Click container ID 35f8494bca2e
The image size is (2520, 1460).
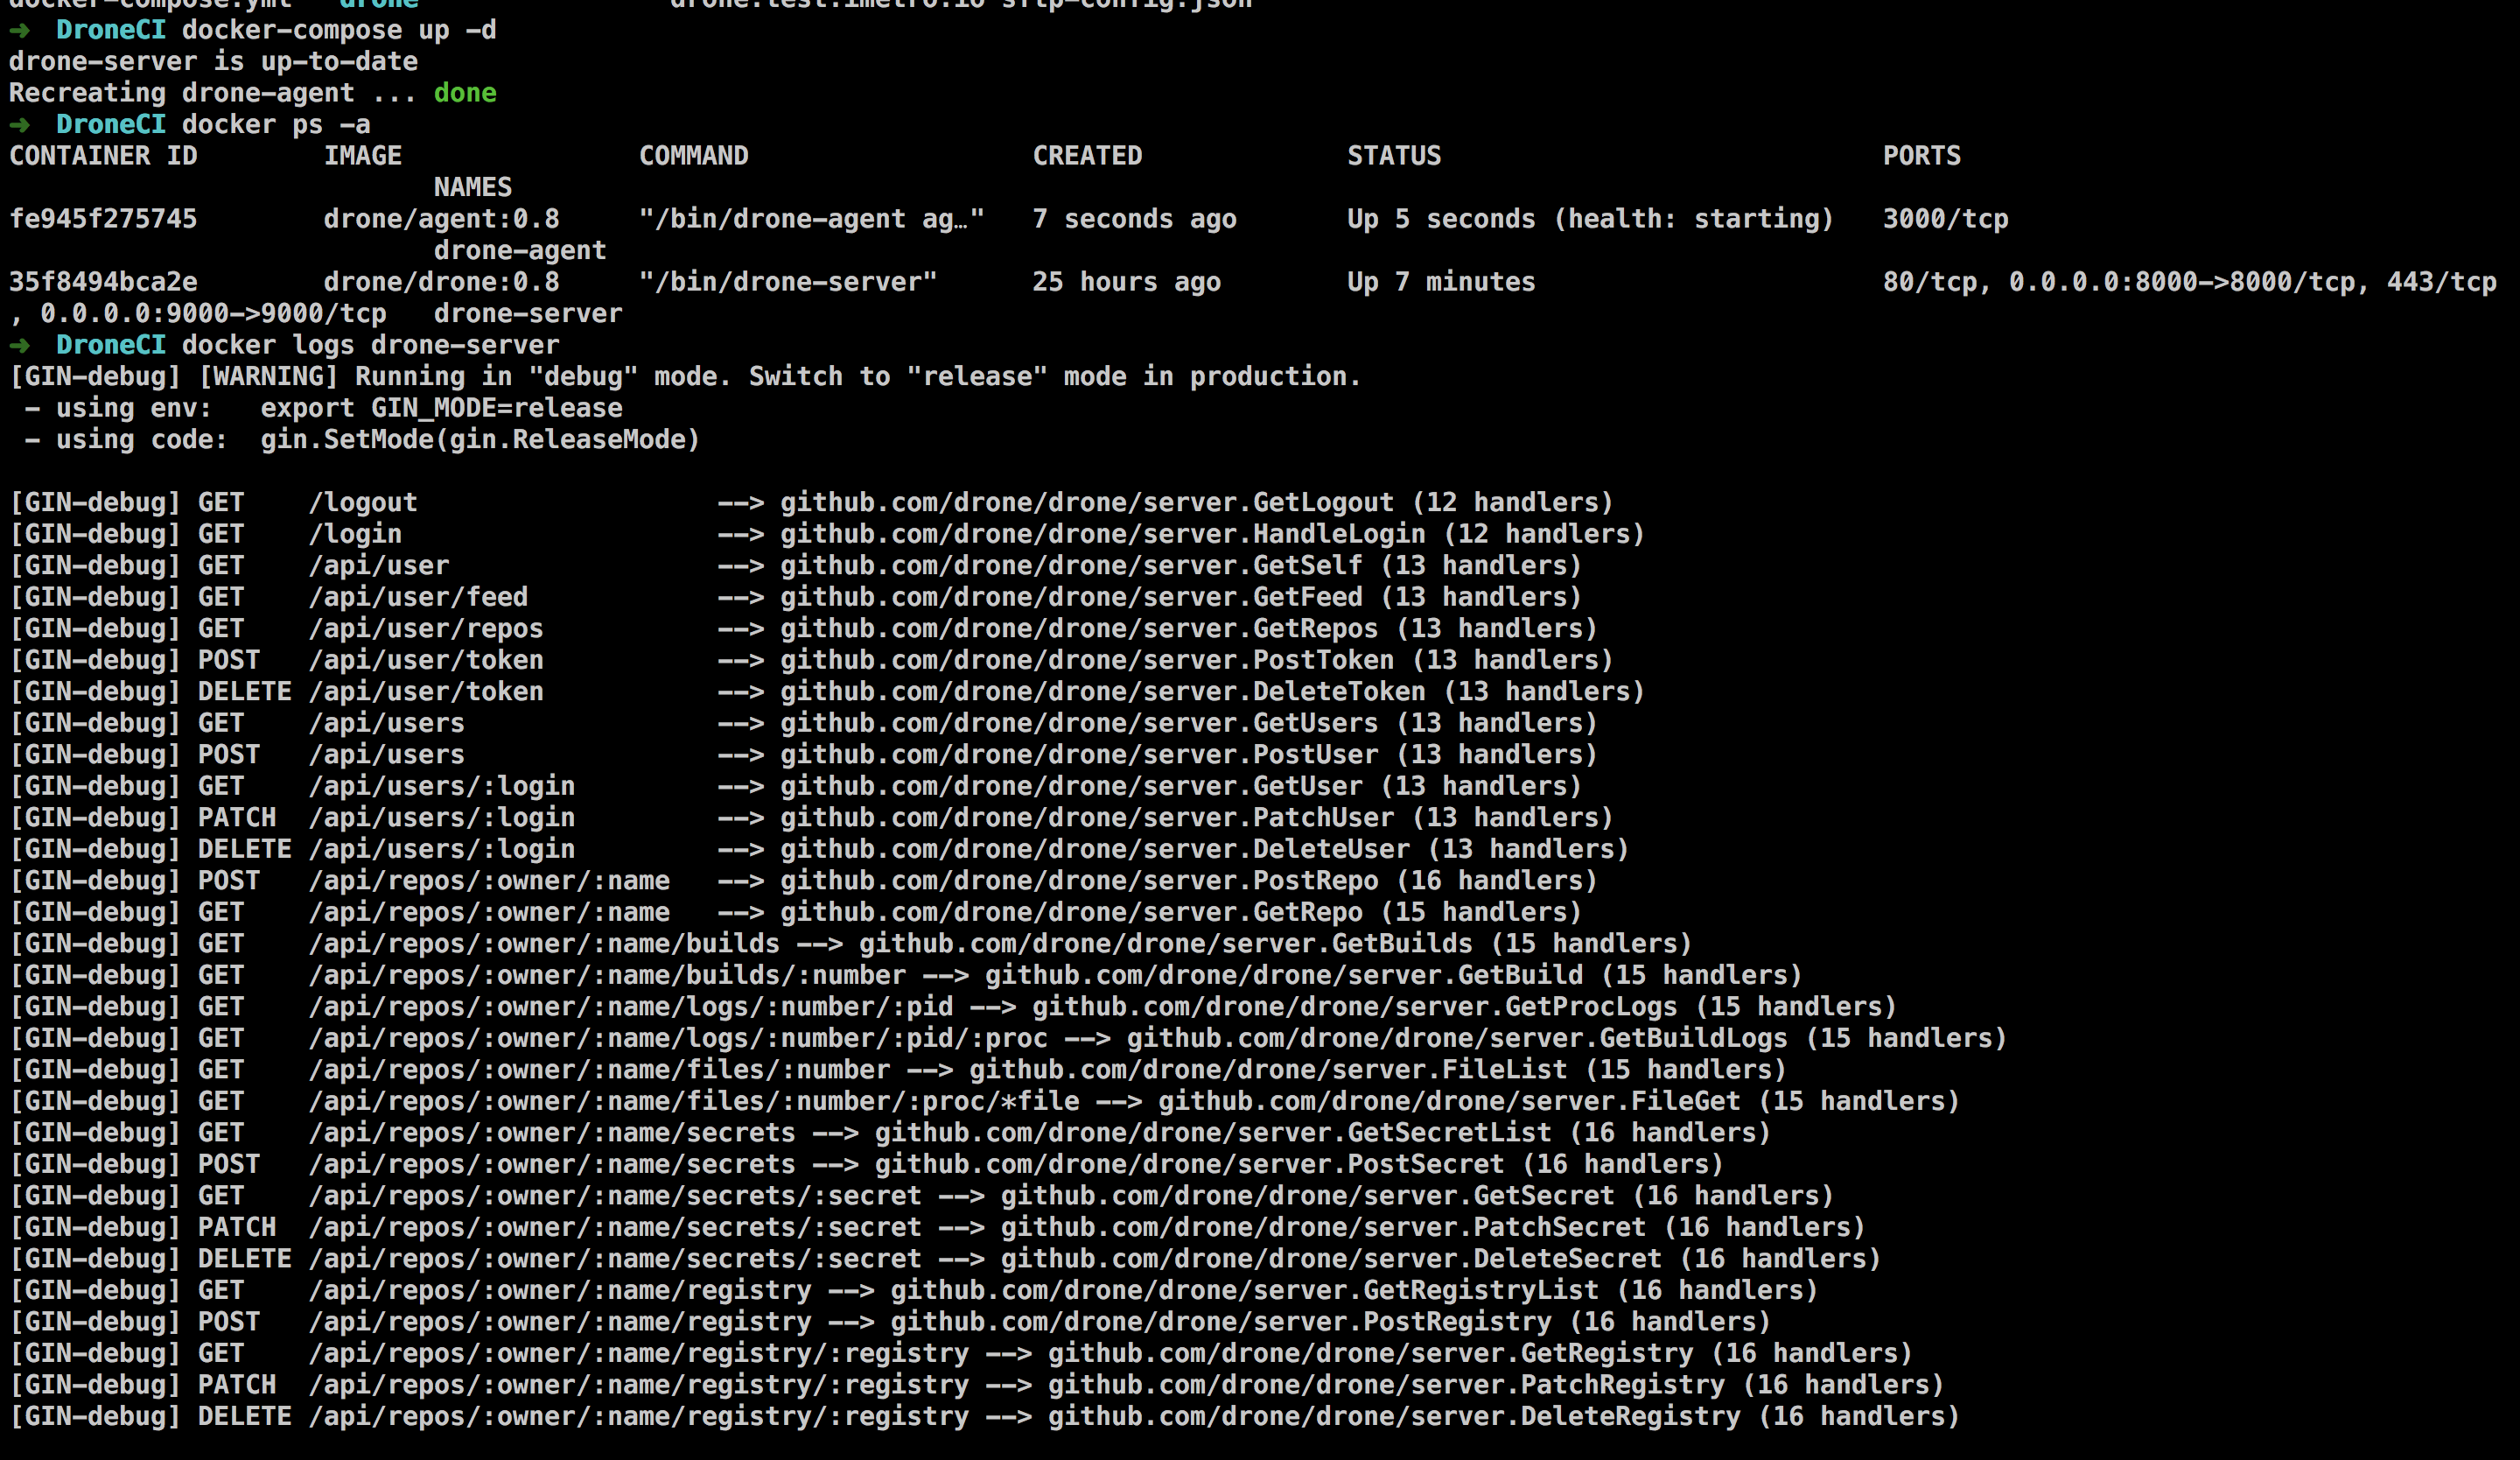tap(103, 282)
